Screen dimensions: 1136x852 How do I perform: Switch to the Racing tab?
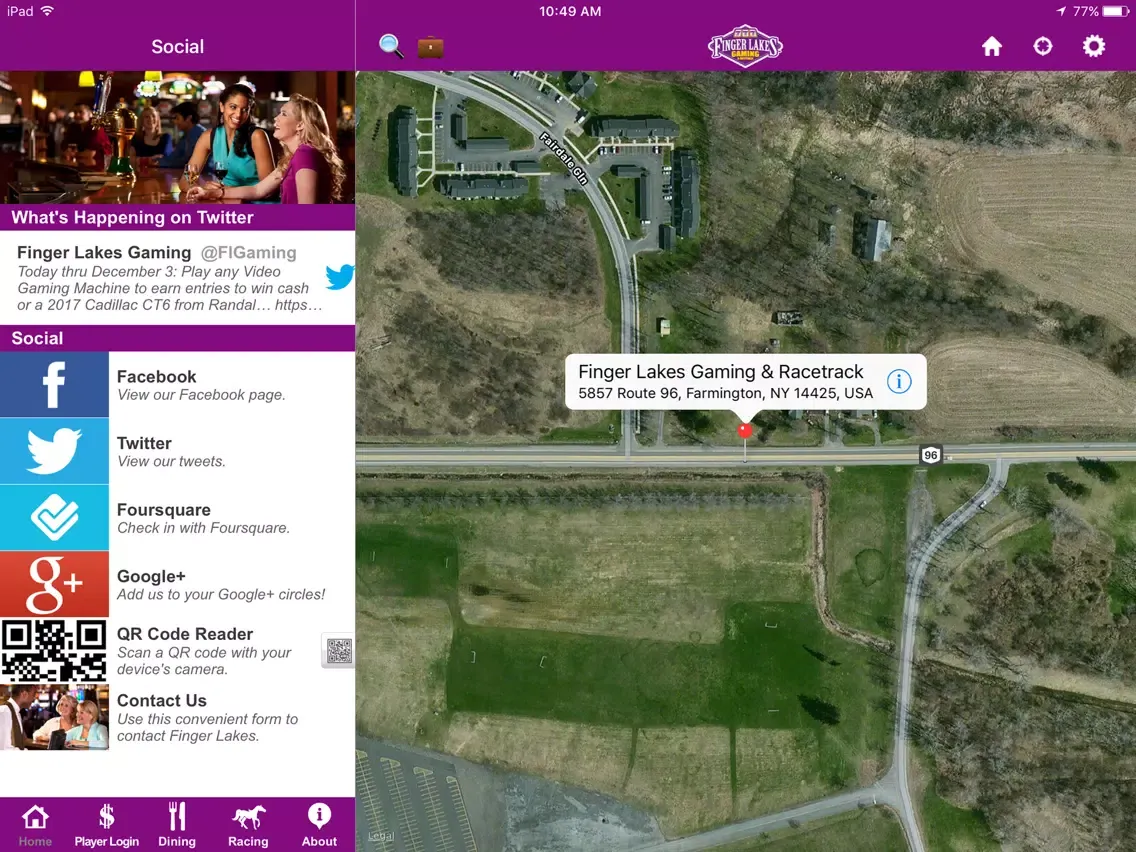[248, 825]
